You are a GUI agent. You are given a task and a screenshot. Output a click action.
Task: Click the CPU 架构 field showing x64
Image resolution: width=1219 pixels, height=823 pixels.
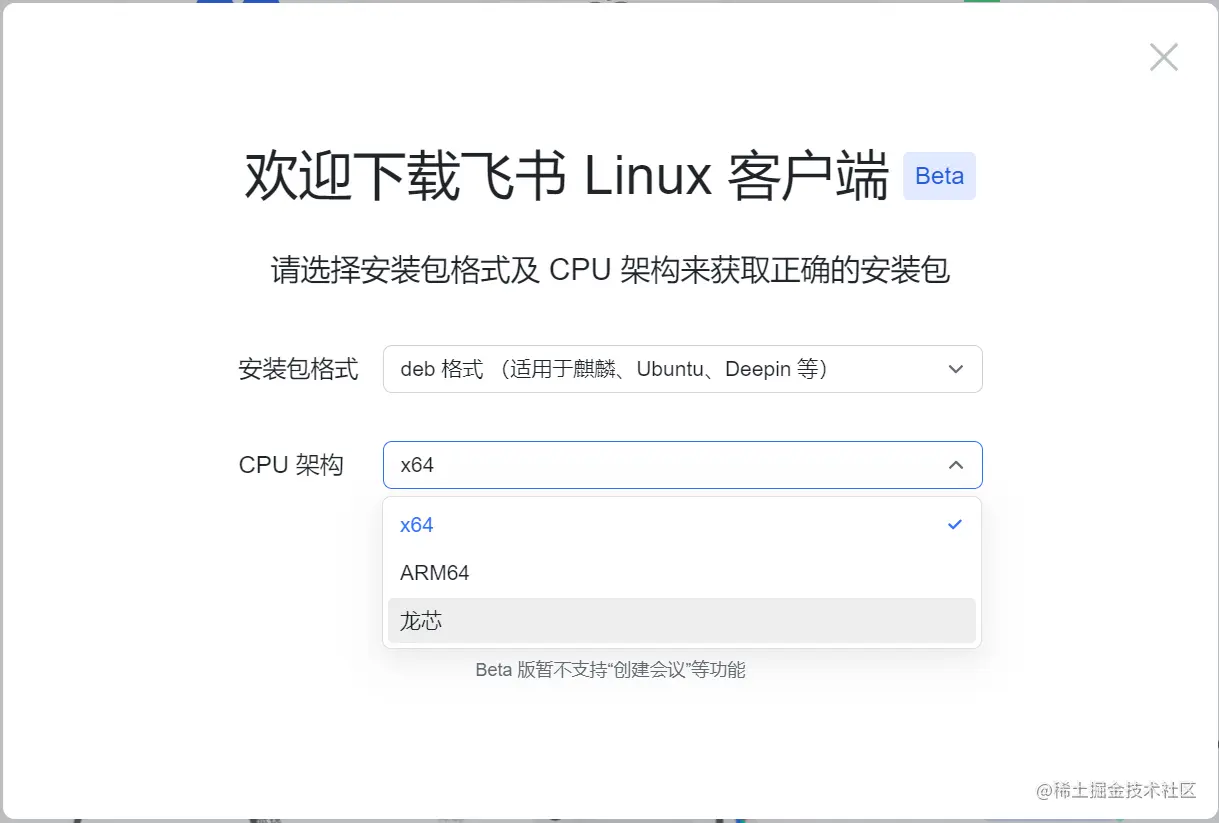click(682, 465)
